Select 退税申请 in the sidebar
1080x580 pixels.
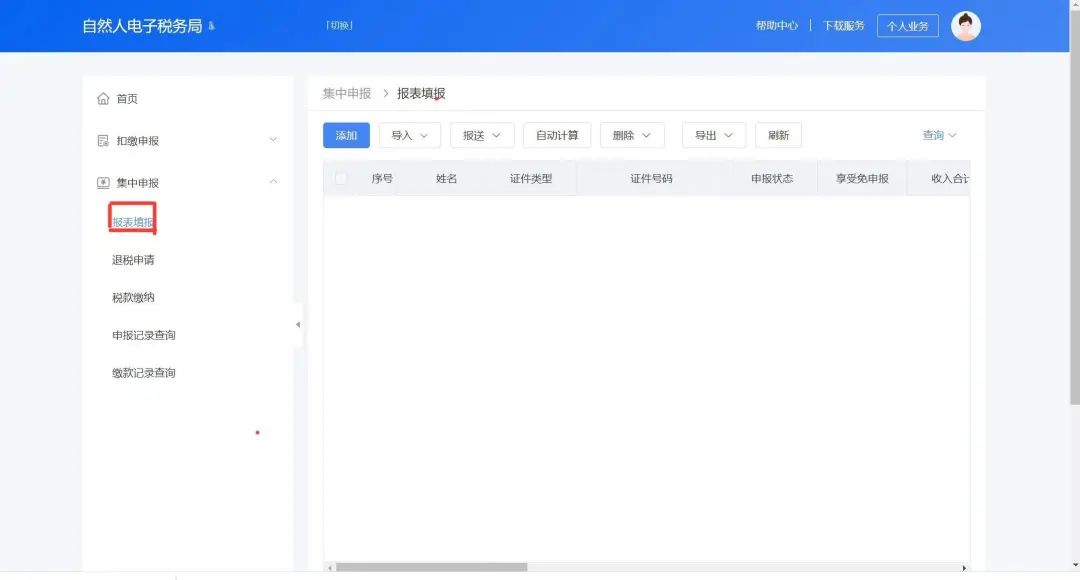(x=133, y=260)
